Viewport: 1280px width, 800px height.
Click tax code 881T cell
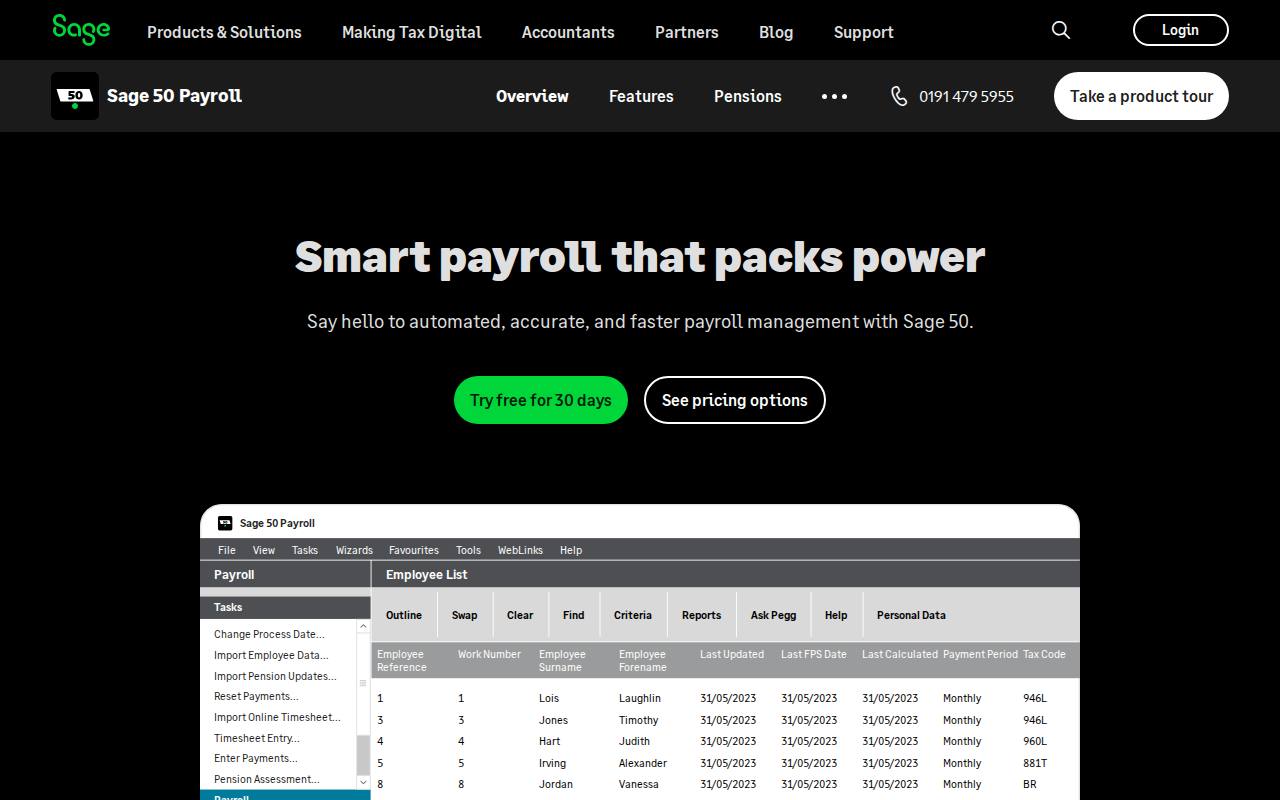(x=1035, y=763)
